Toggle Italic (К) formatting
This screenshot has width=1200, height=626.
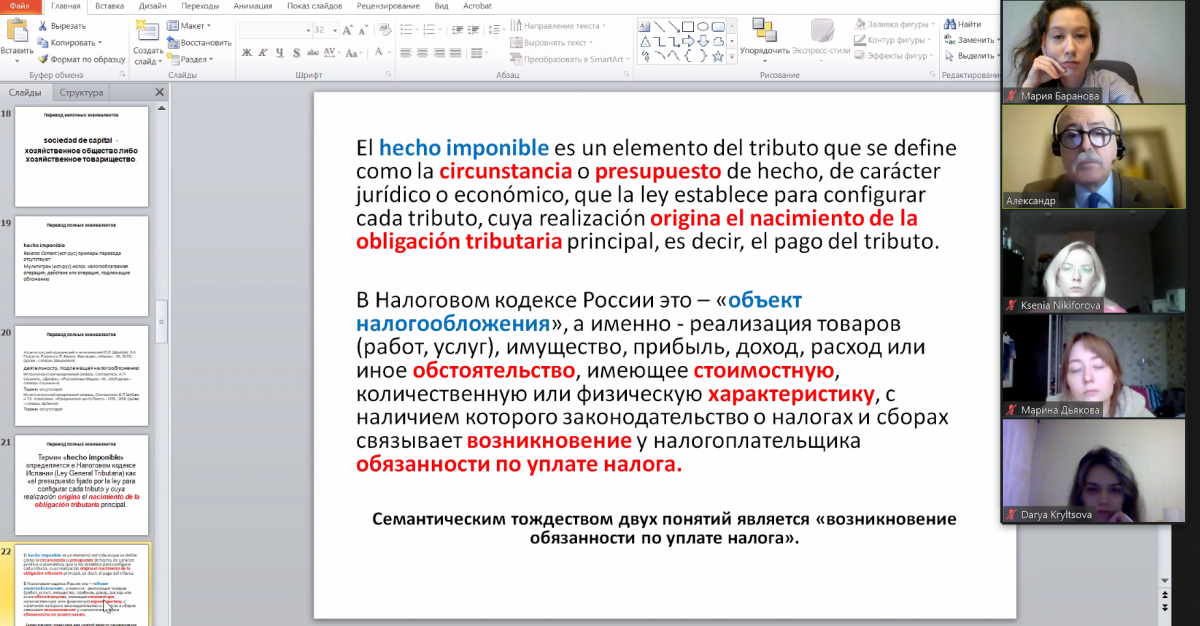[x=263, y=53]
